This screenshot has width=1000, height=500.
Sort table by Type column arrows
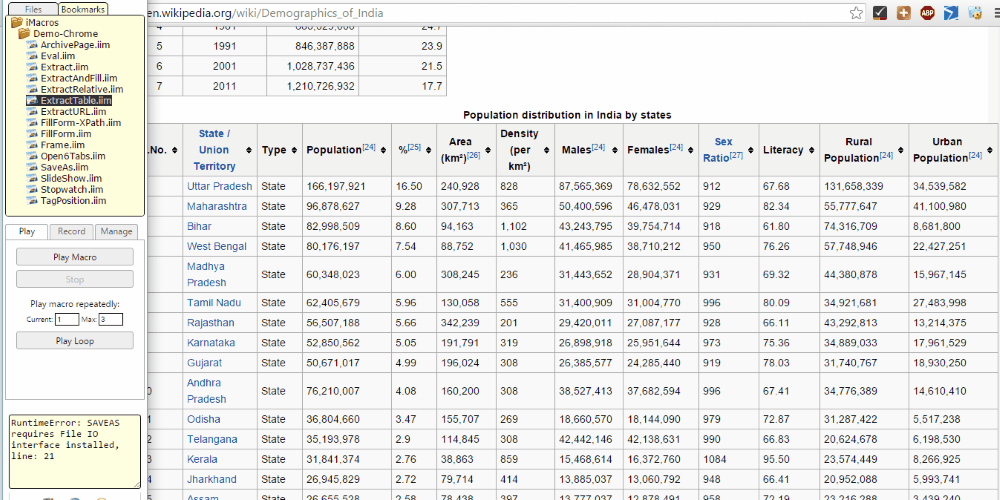coord(294,151)
